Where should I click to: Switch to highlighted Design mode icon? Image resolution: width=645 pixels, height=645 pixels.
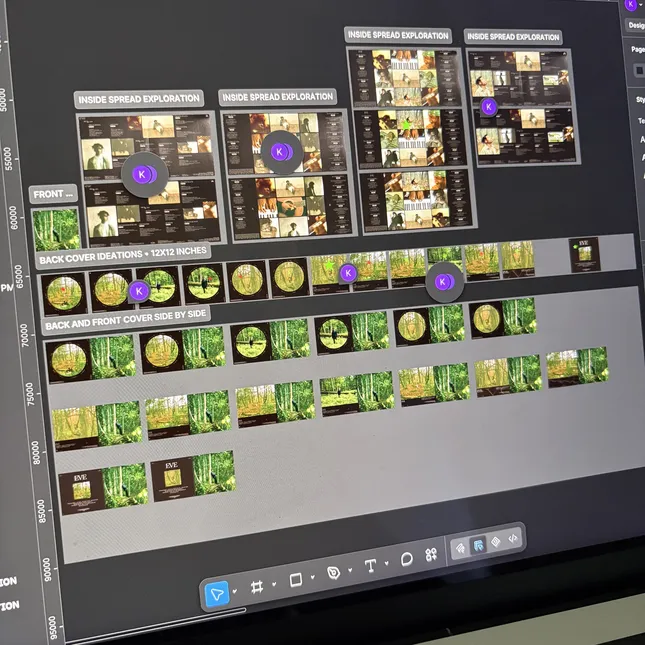pos(478,545)
